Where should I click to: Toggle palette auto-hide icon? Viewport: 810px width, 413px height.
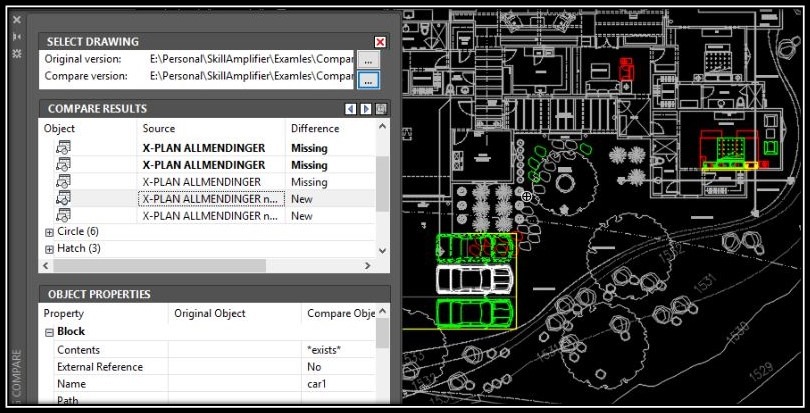pos(17,37)
